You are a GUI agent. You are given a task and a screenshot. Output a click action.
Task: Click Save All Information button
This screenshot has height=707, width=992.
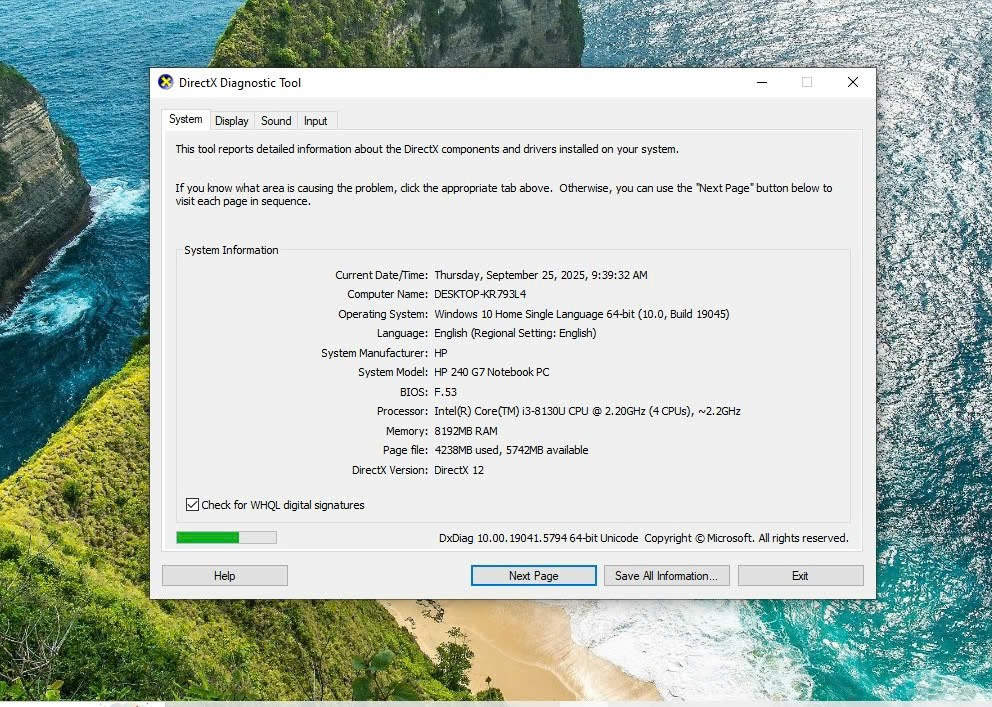coord(666,576)
